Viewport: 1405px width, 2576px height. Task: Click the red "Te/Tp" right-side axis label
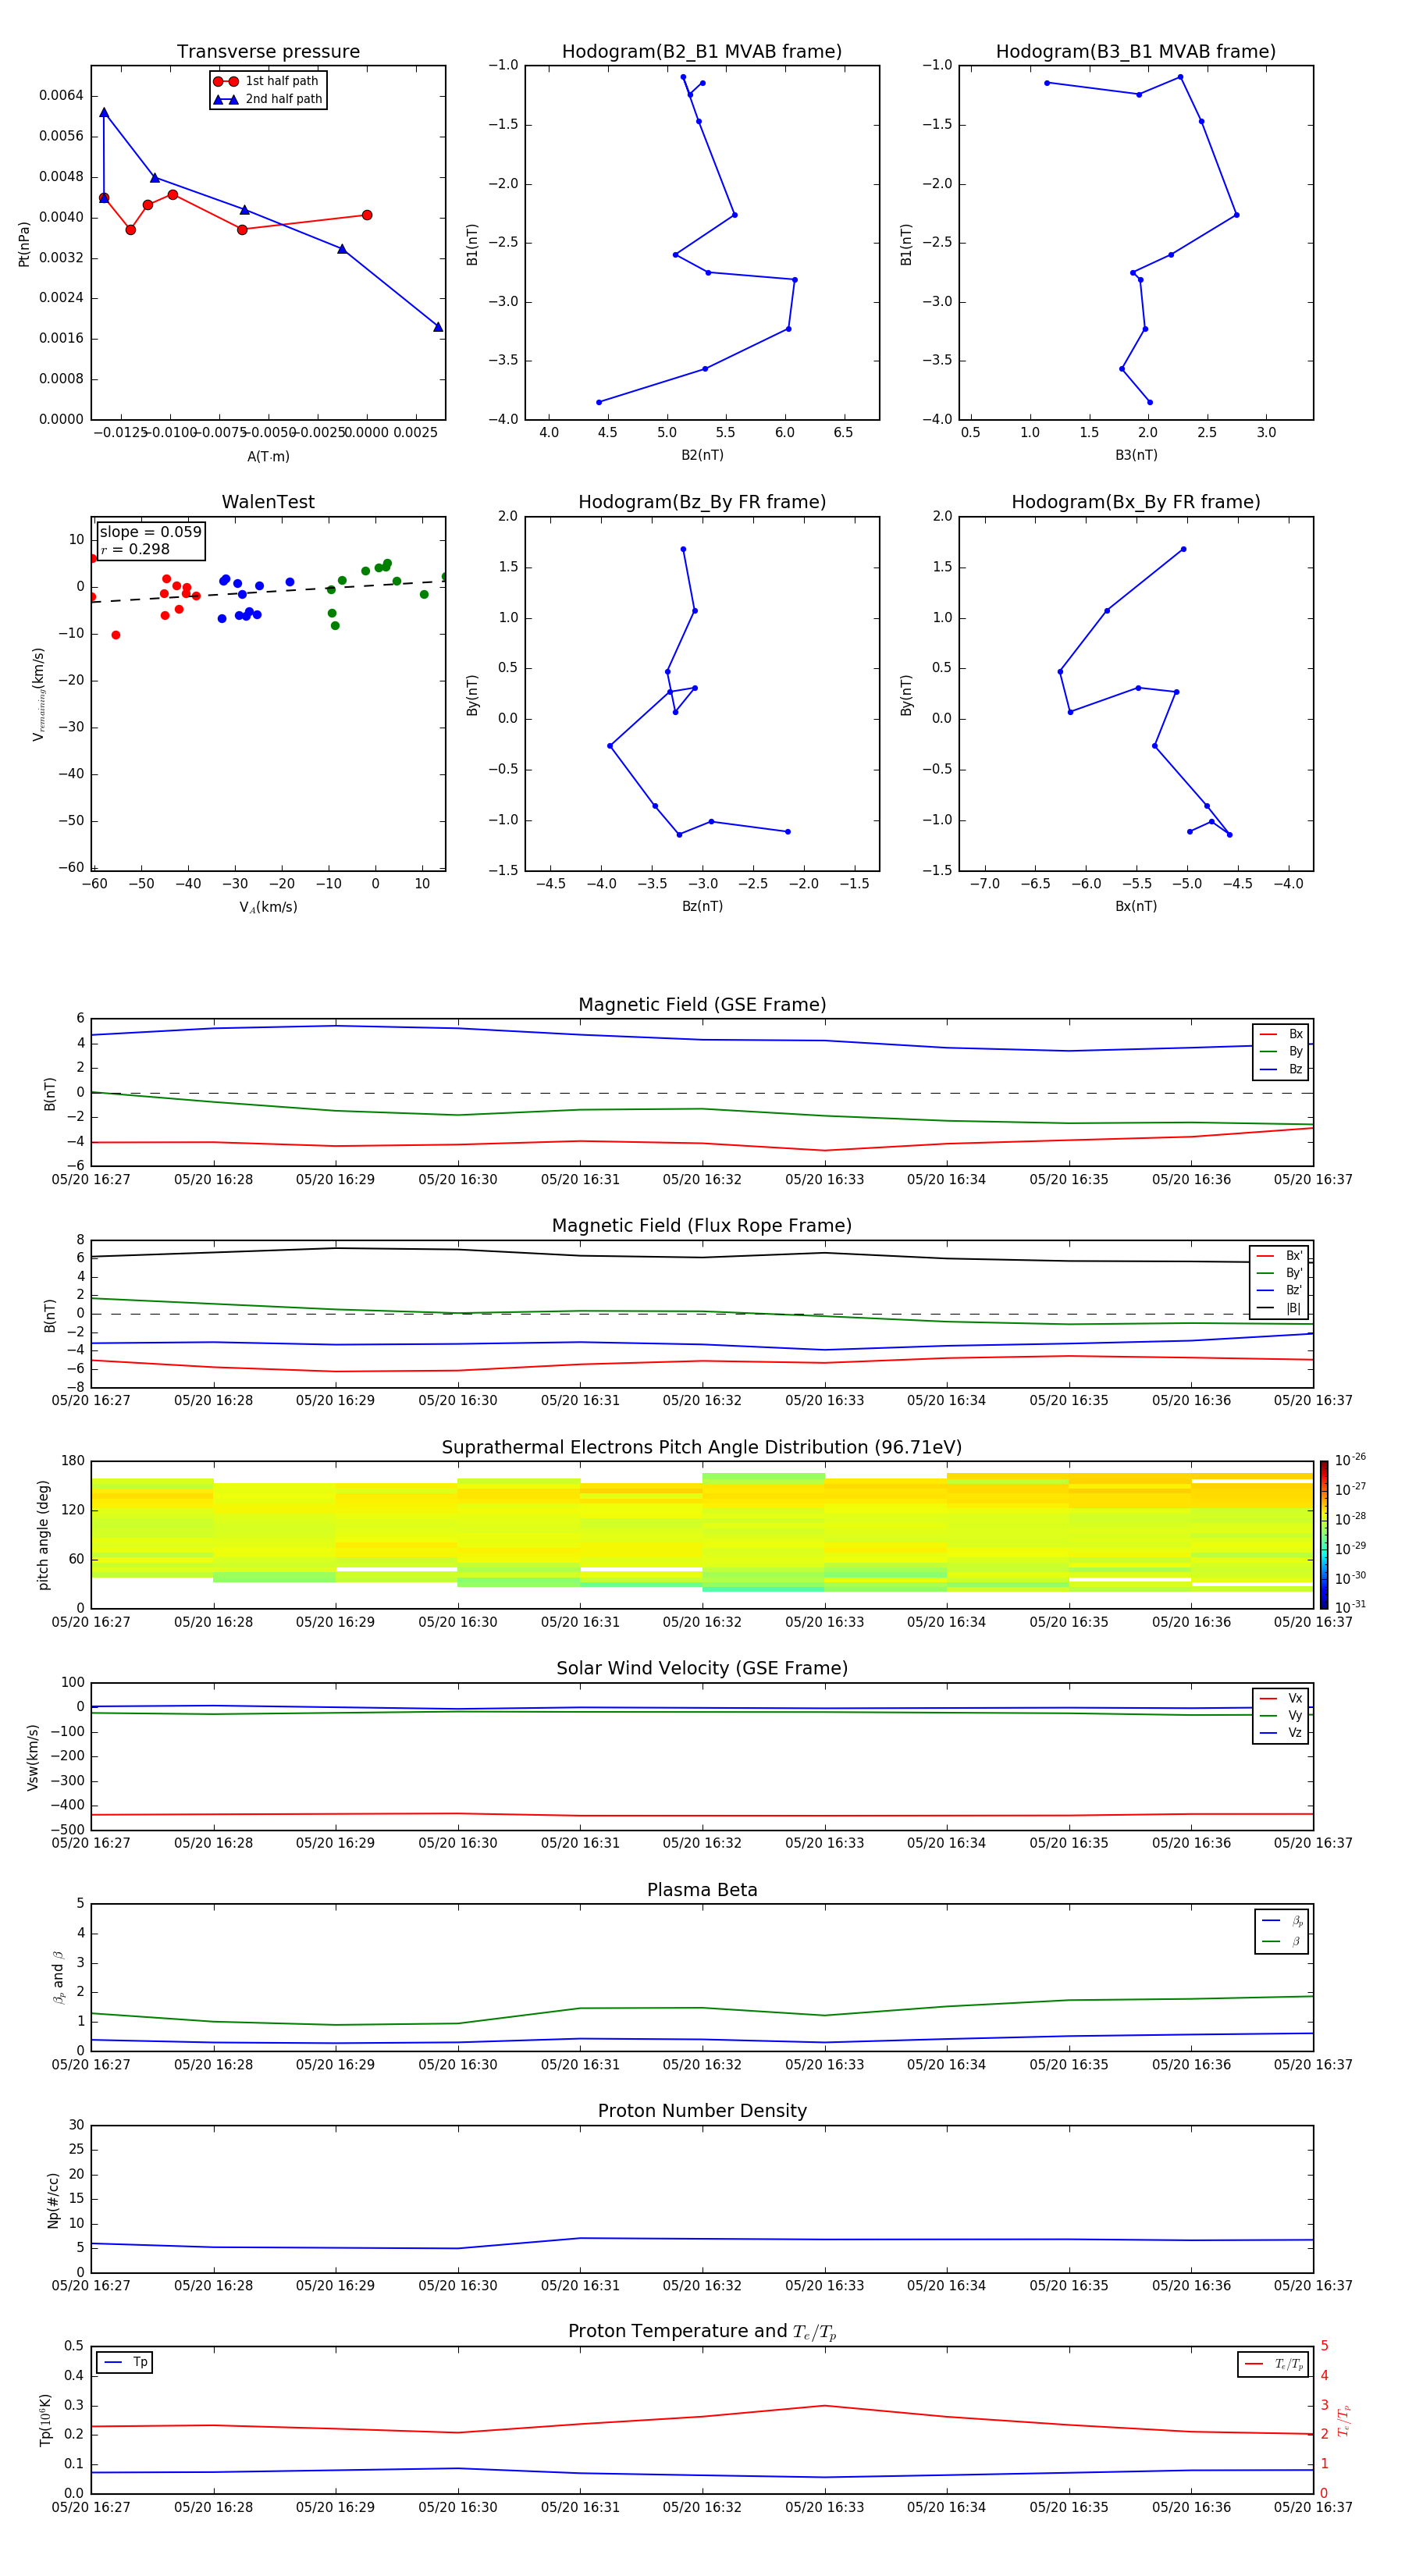[1343, 2420]
